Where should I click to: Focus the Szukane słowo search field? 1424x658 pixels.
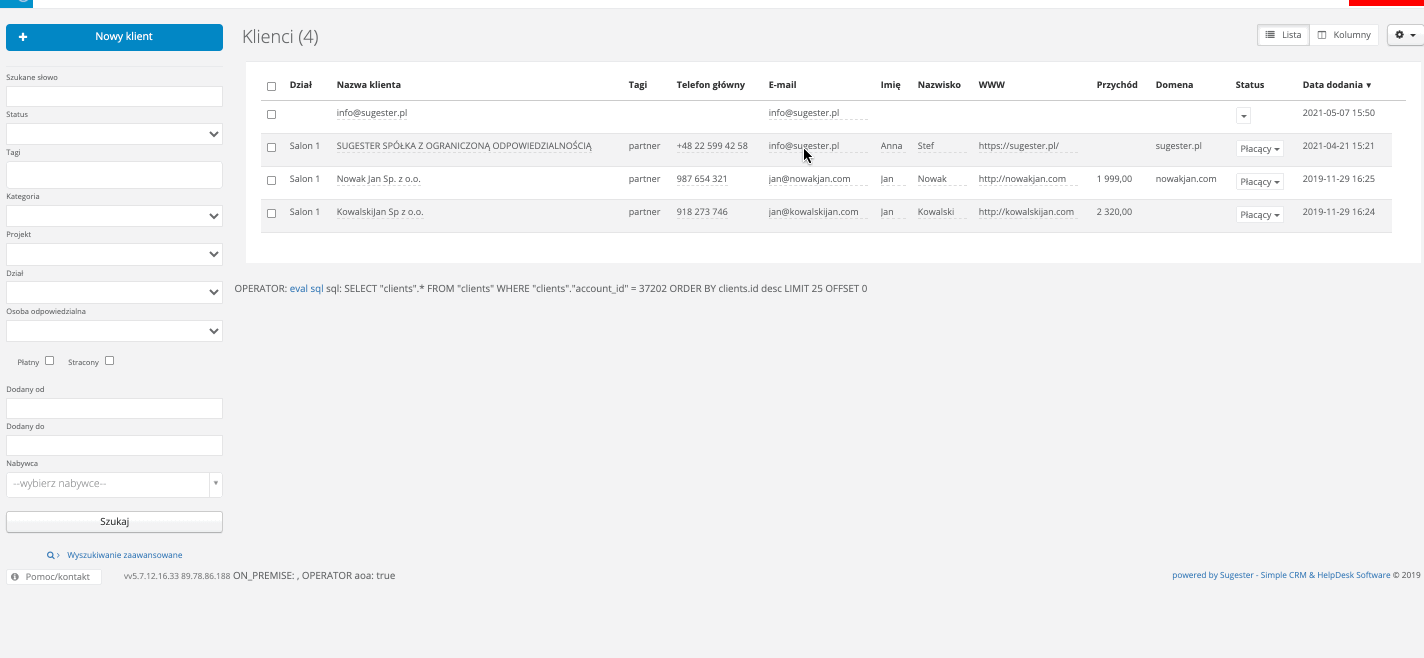tap(114, 96)
